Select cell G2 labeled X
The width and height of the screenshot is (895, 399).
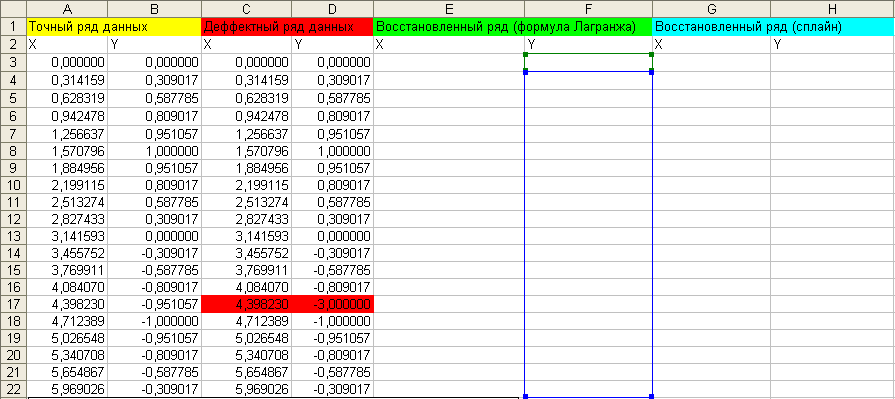pyautogui.click(x=712, y=45)
